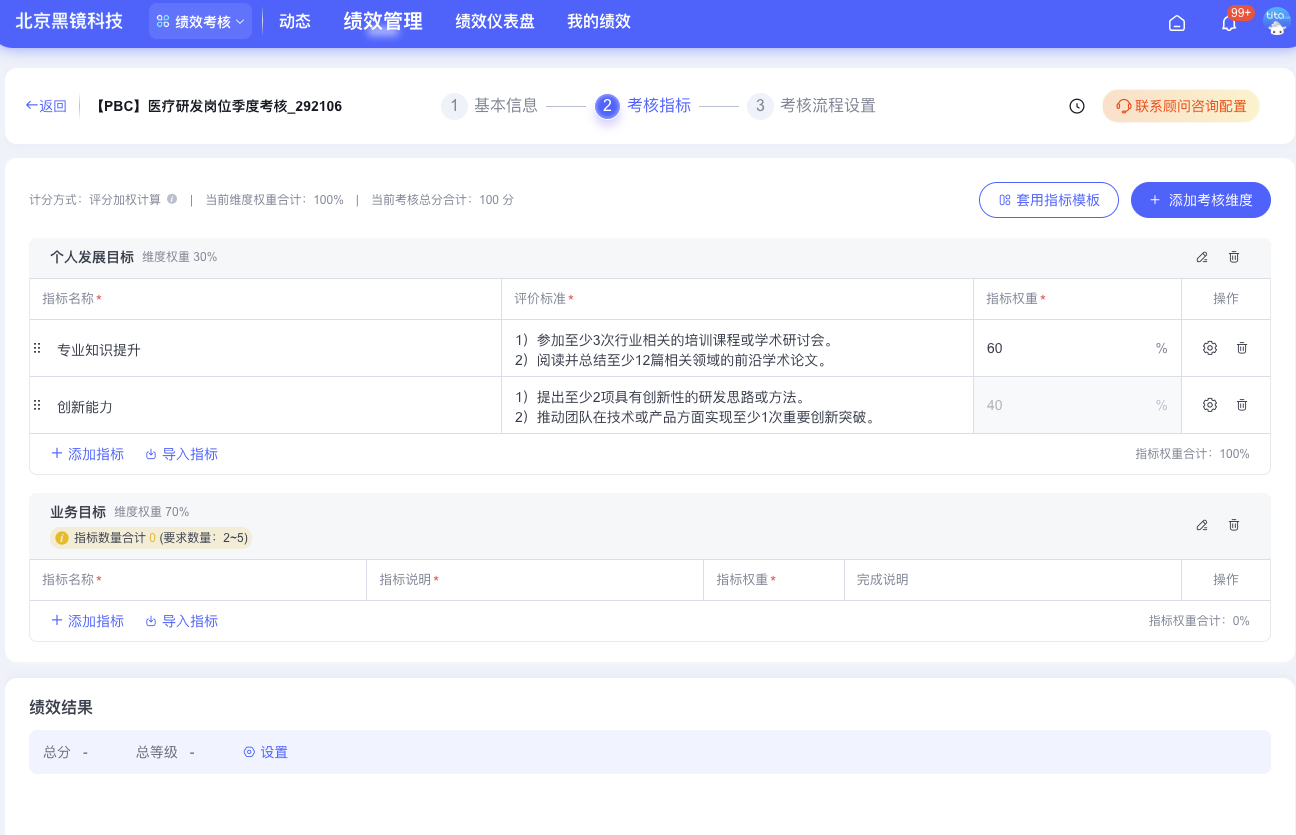Open the user avatar menu
Image resolution: width=1296 pixels, height=835 pixels.
(1276, 22)
